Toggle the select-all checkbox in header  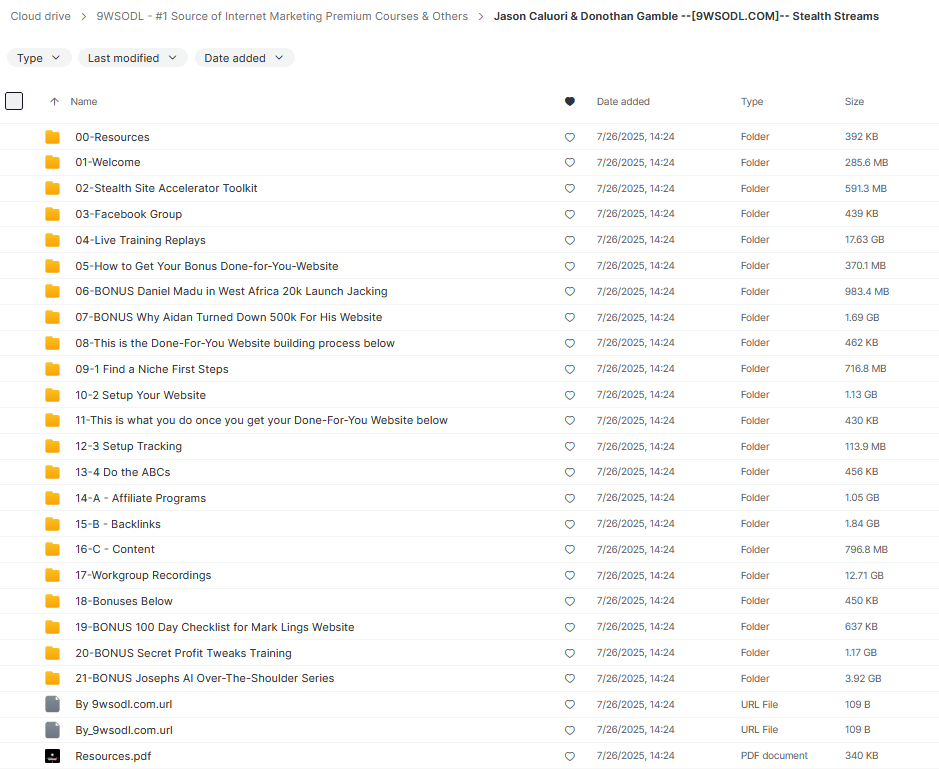point(14,101)
